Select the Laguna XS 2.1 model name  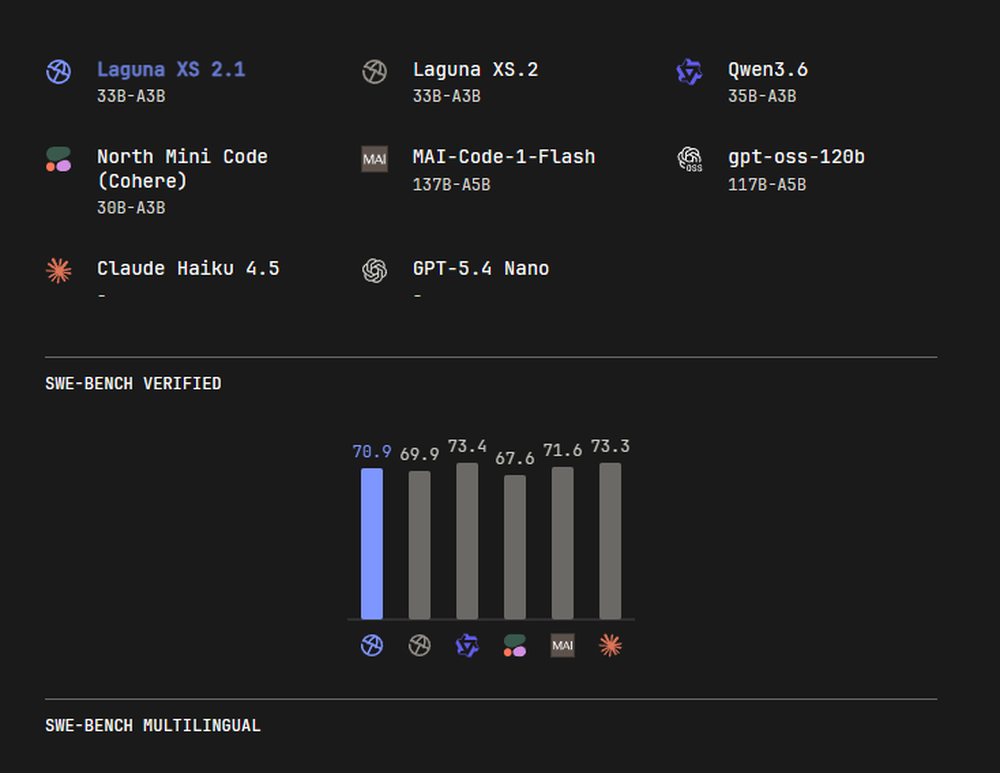click(x=171, y=70)
